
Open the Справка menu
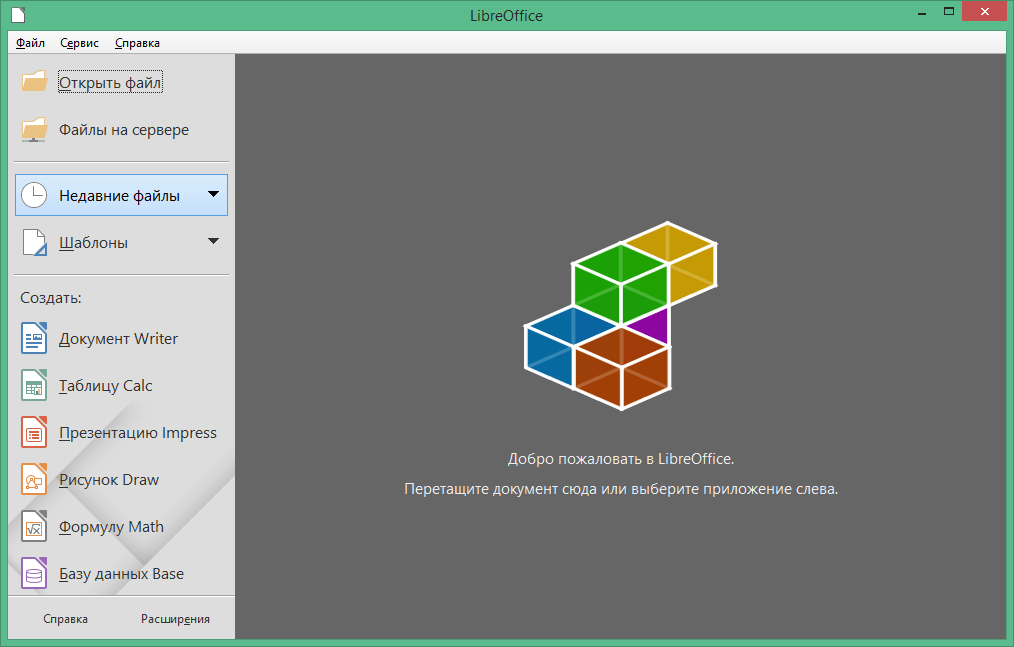136,42
